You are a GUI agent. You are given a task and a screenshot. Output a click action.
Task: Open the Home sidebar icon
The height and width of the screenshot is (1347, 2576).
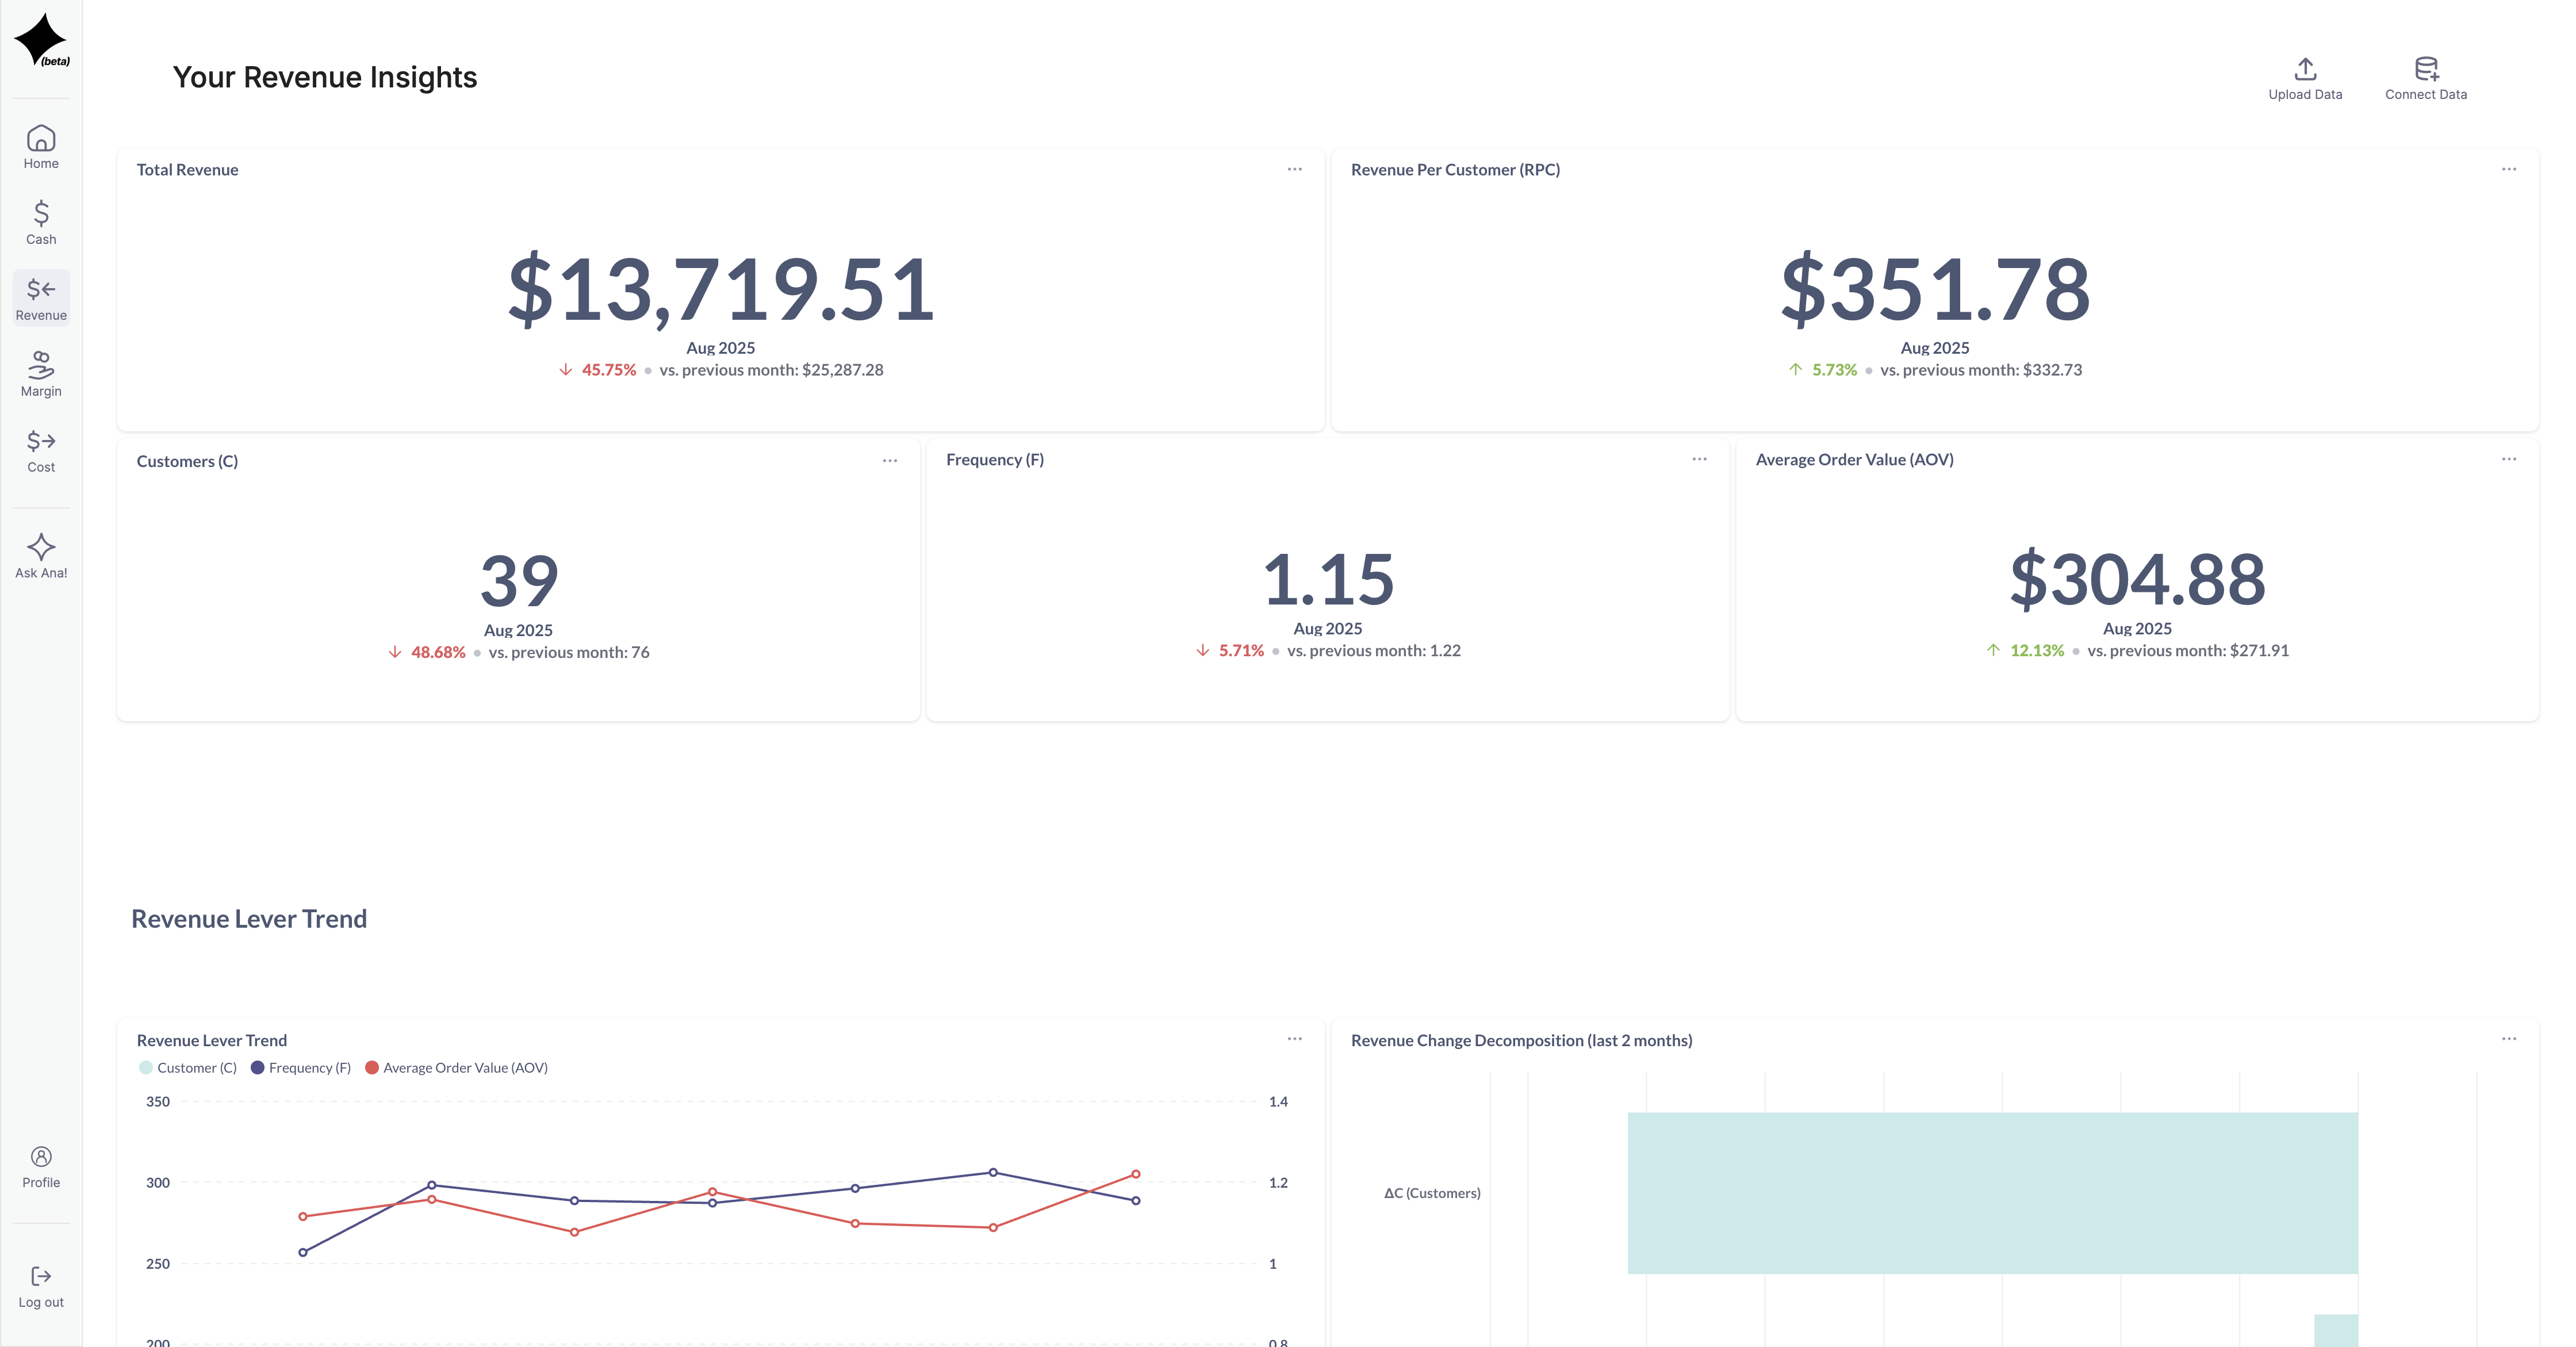click(x=41, y=146)
